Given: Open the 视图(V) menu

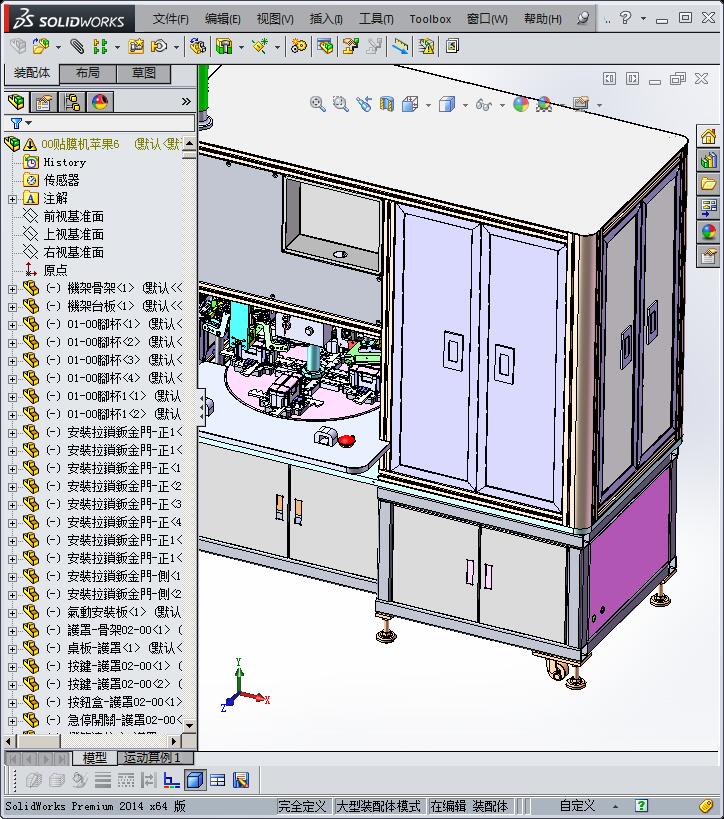Looking at the screenshot, I should coord(275,19).
